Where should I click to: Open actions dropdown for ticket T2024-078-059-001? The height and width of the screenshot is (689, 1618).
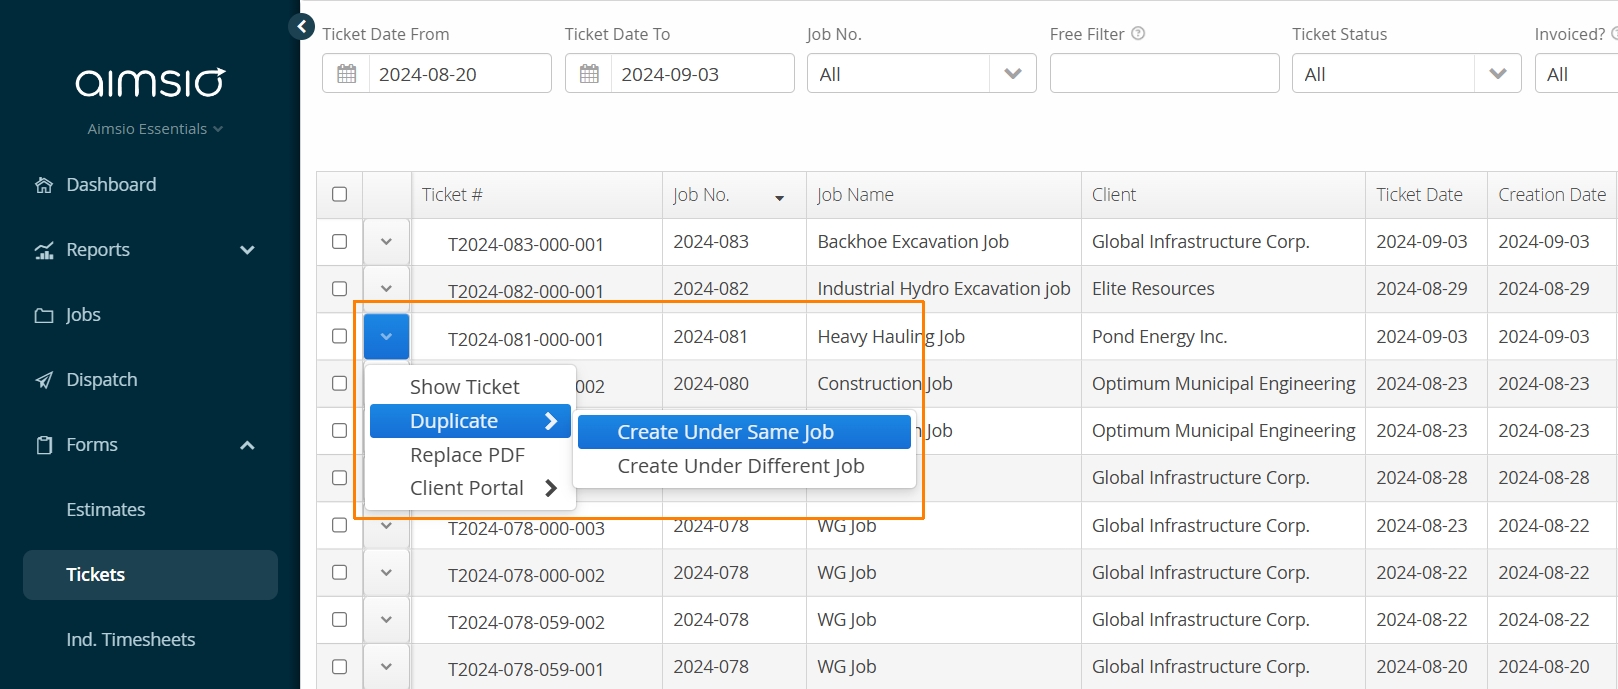[x=386, y=666]
